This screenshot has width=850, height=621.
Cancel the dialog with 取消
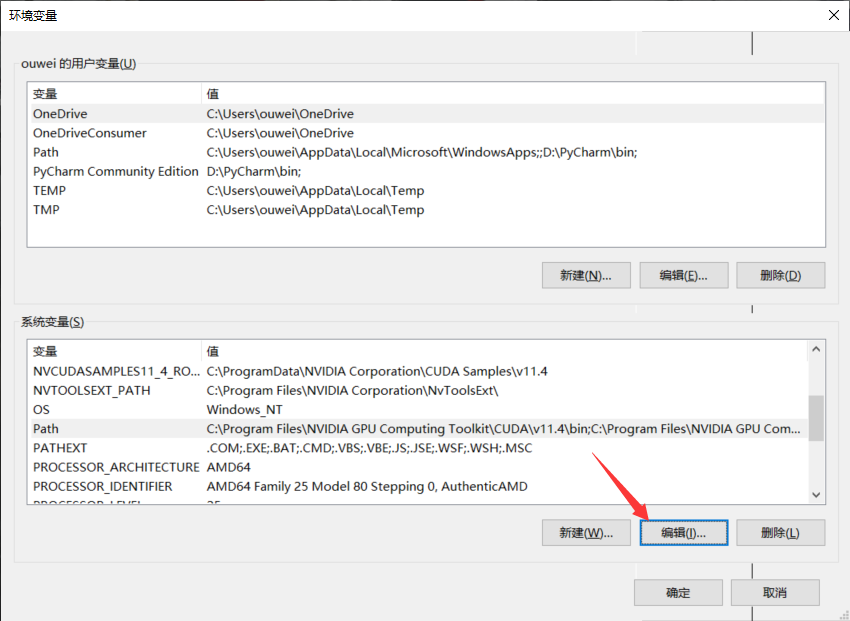(x=775, y=592)
